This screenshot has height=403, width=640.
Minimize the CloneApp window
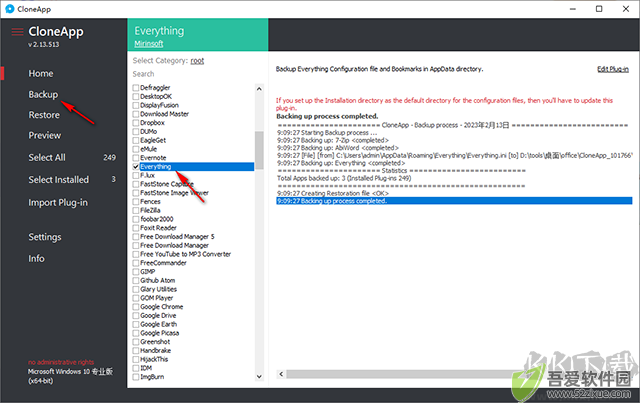(573, 9)
